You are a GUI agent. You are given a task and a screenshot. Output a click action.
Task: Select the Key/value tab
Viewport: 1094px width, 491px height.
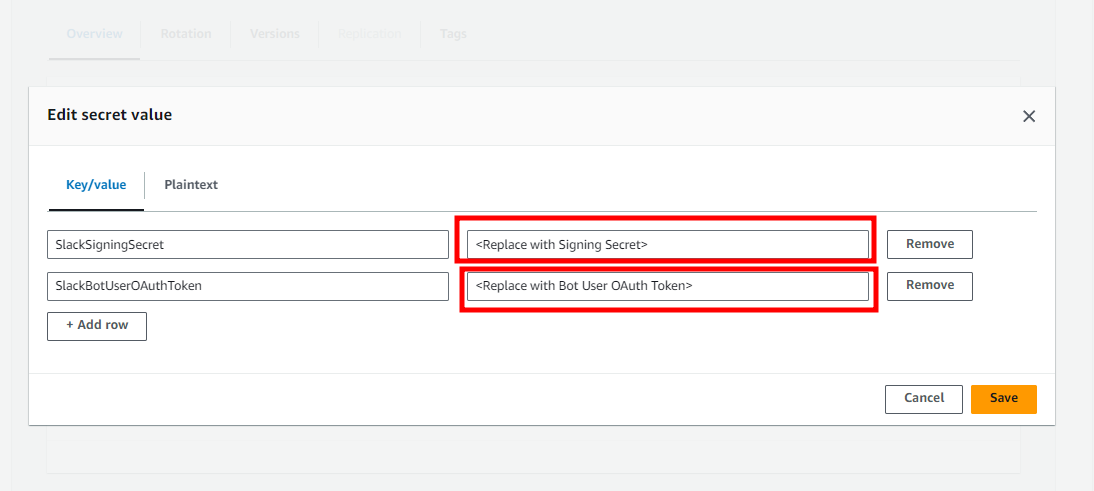96,185
